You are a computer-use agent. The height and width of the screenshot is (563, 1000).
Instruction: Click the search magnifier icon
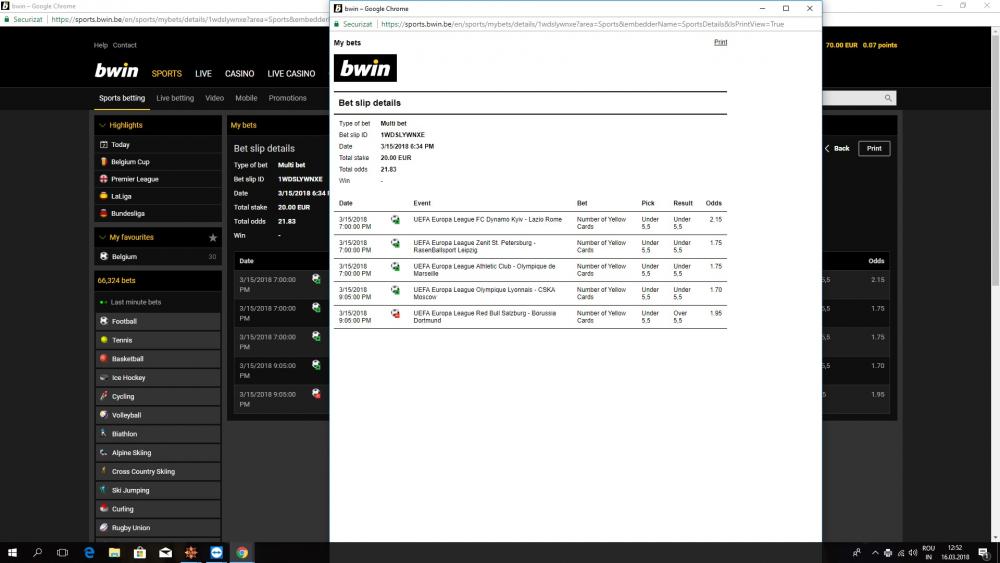click(888, 98)
